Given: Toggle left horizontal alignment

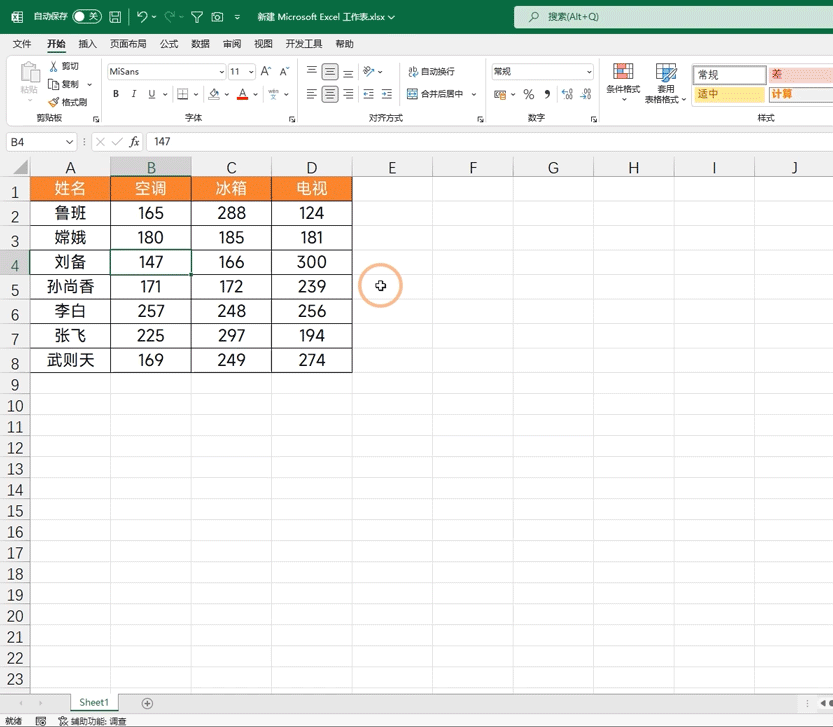Looking at the screenshot, I should [312, 94].
